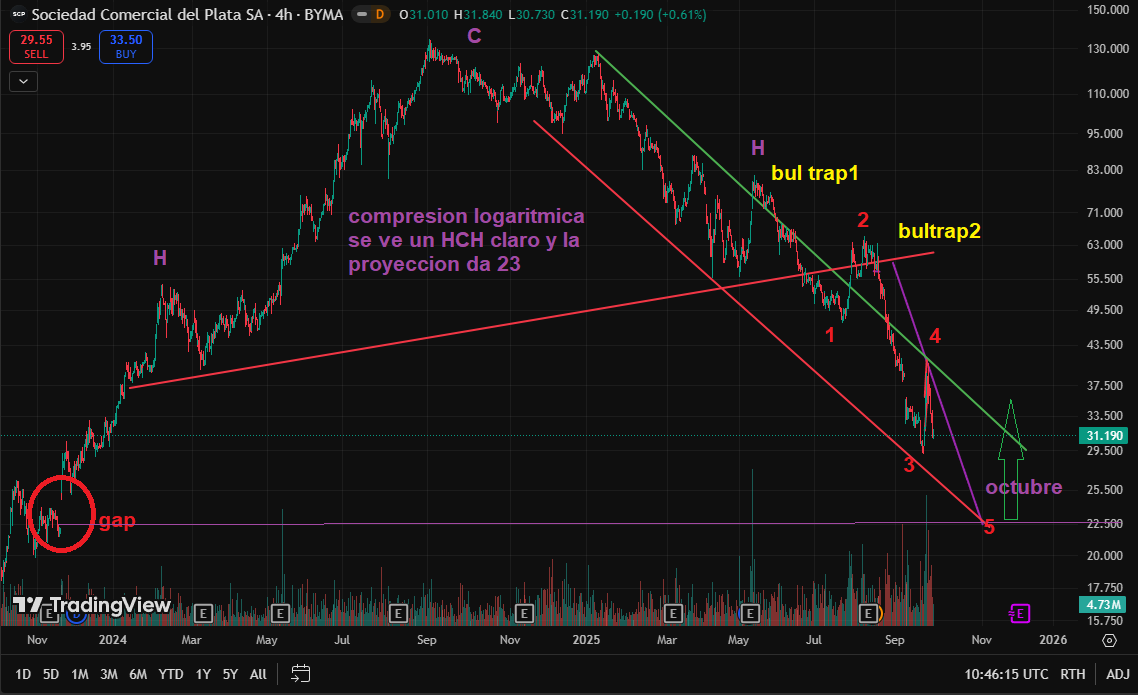1138x695 pixels.
Task: Click the 29.55 SELL button
Action: 36,47
